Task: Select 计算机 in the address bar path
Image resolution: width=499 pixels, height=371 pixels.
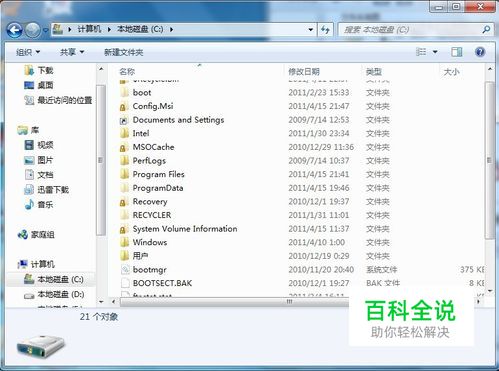Action: pyautogui.click(x=89, y=29)
